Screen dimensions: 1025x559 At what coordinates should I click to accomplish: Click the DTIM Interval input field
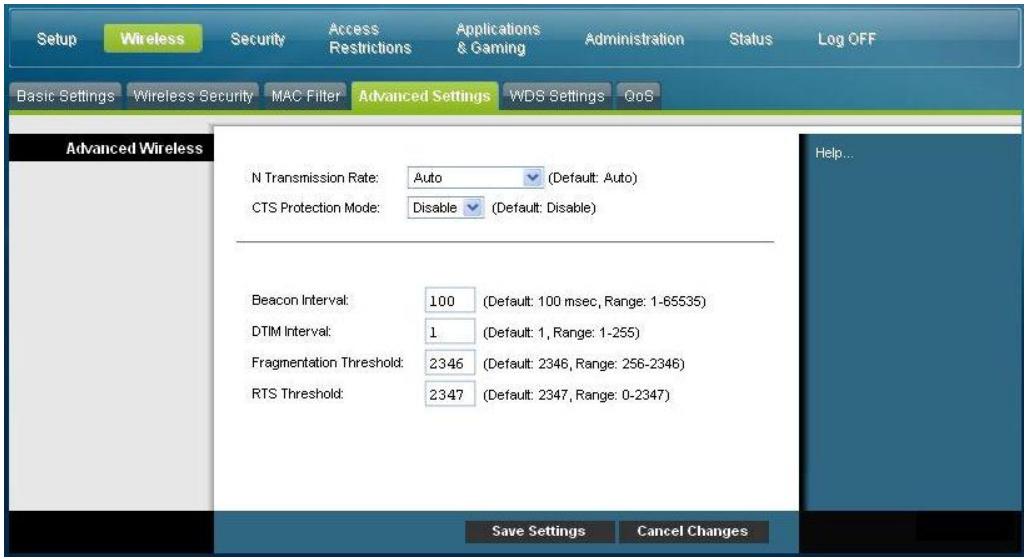pos(450,331)
